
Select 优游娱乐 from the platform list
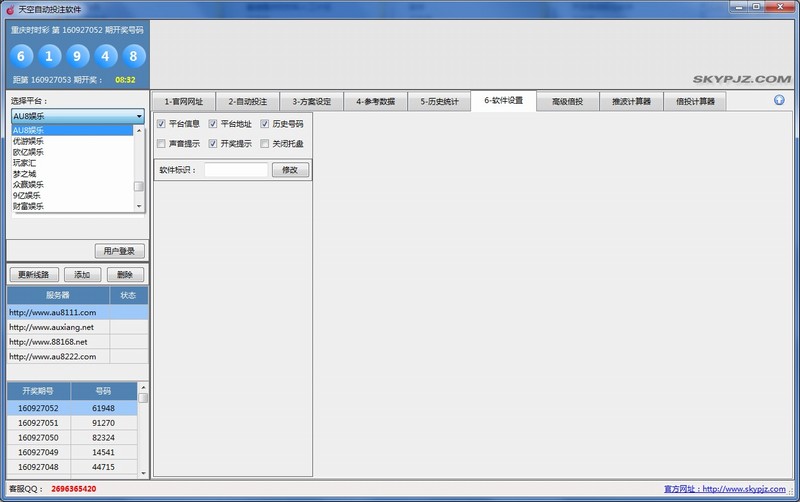(28, 141)
